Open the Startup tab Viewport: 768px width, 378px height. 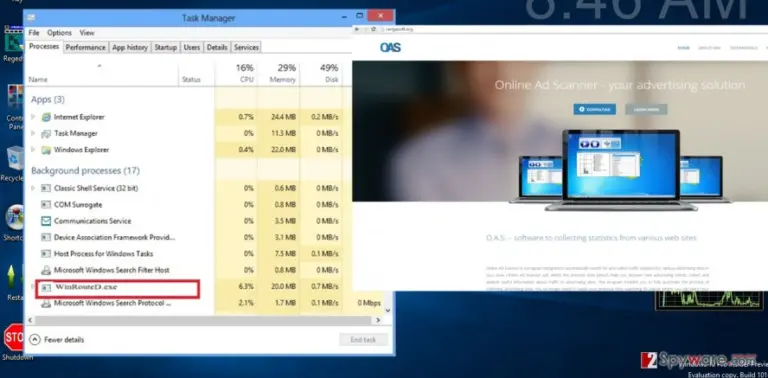166,47
